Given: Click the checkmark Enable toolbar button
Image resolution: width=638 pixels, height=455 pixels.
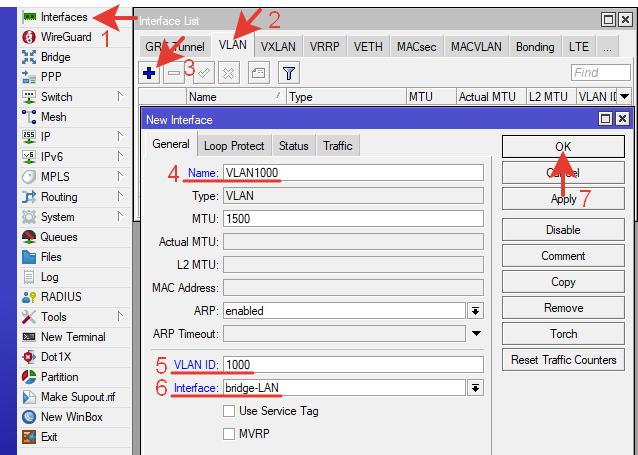Looking at the screenshot, I should click(204, 73).
